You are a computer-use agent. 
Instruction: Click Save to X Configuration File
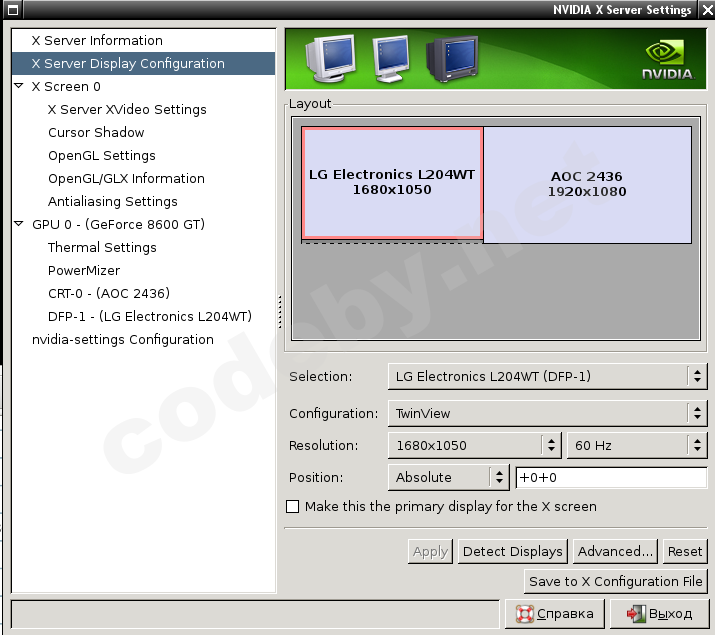pos(616,581)
